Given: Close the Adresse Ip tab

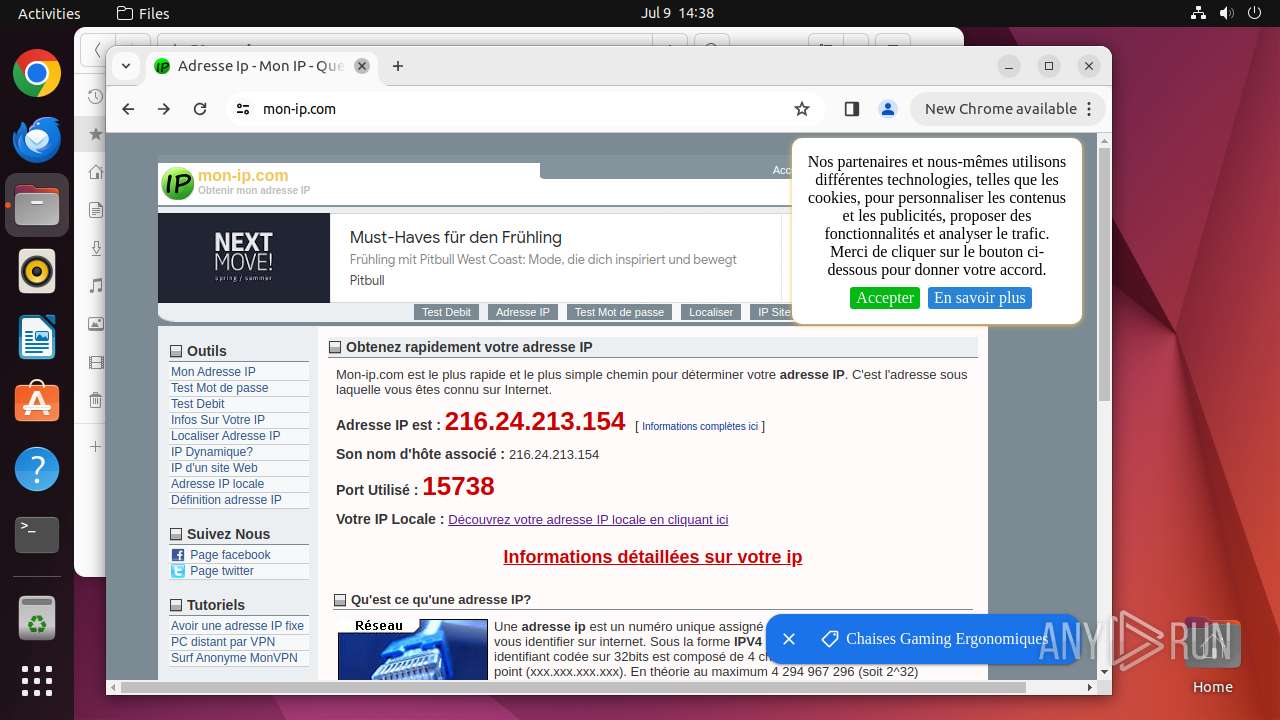Looking at the screenshot, I should 362,66.
